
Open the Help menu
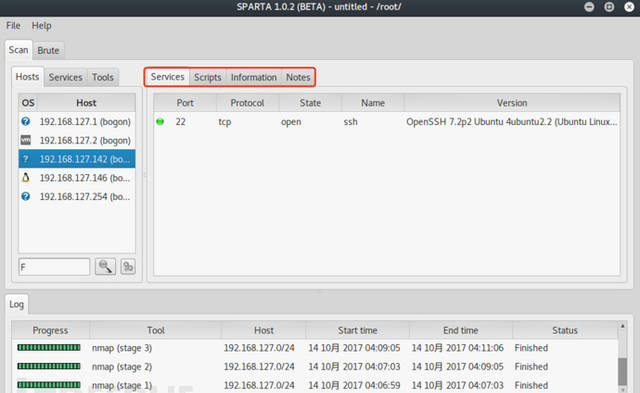(42, 26)
